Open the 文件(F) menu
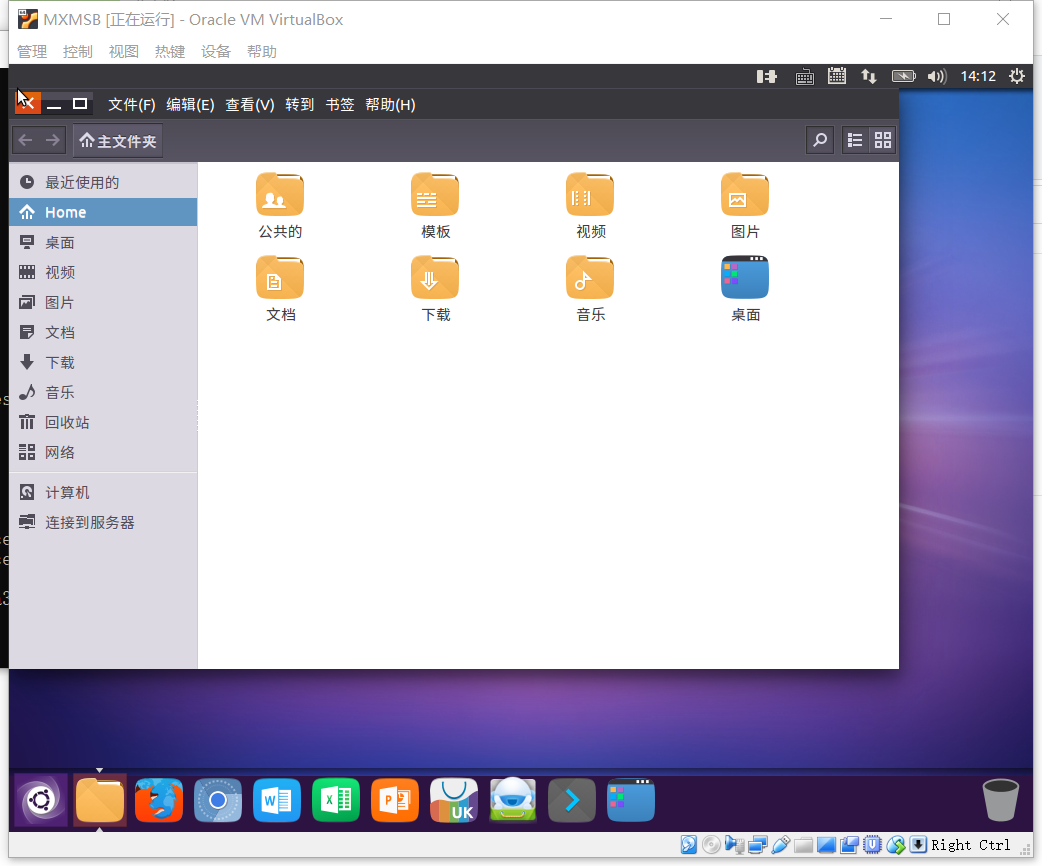 [132, 105]
